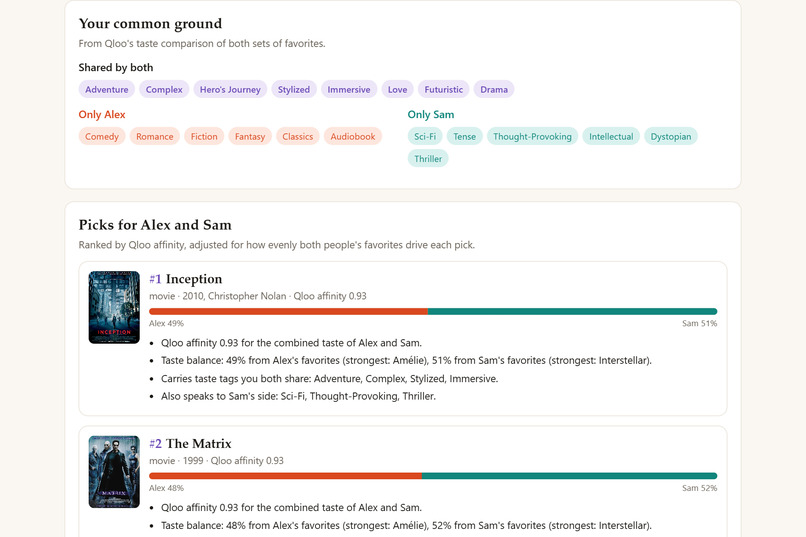This screenshot has width=806, height=537.
Task: Select Alex's Romance tag
Action: click(x=154, y=136)
